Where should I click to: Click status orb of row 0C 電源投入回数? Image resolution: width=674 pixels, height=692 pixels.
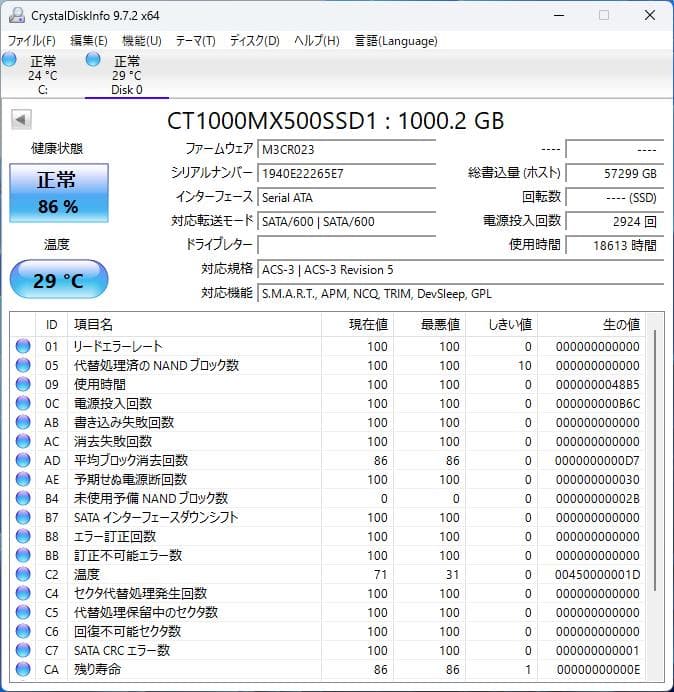23,403
